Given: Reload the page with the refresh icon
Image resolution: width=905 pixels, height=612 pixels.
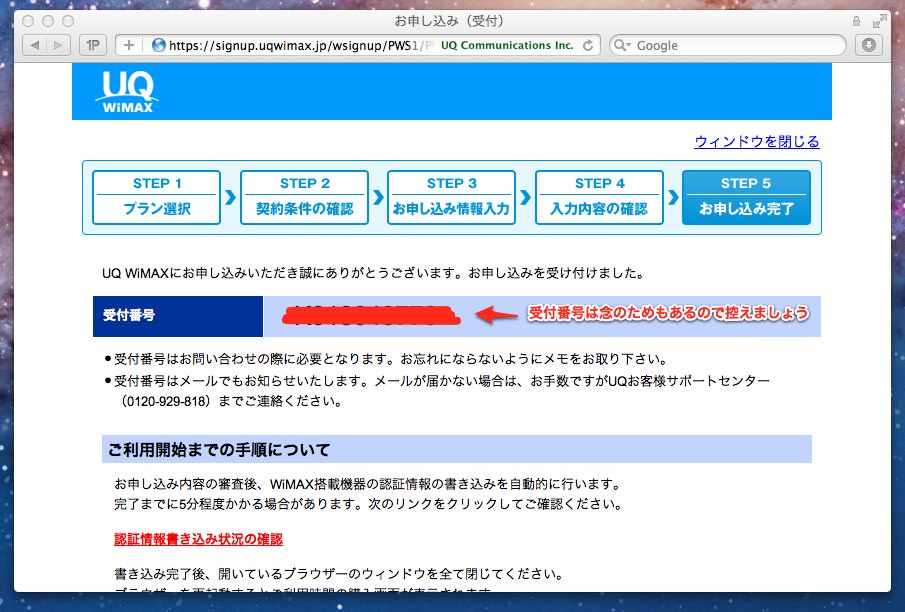Looking at the screenshot, I should coord(588,45).
